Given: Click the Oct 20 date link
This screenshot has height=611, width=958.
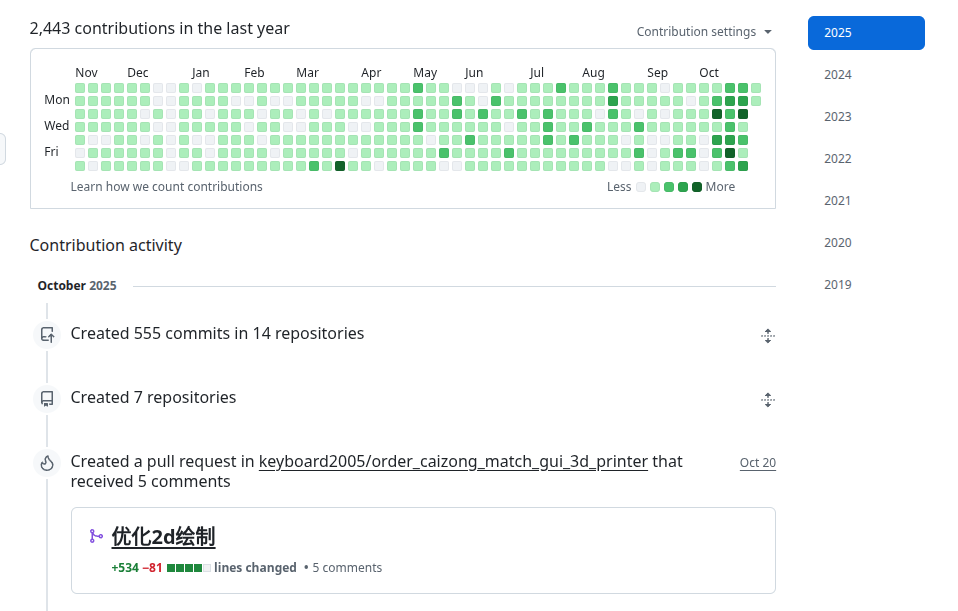Looking at the screenshot, I should coord(757,463).
